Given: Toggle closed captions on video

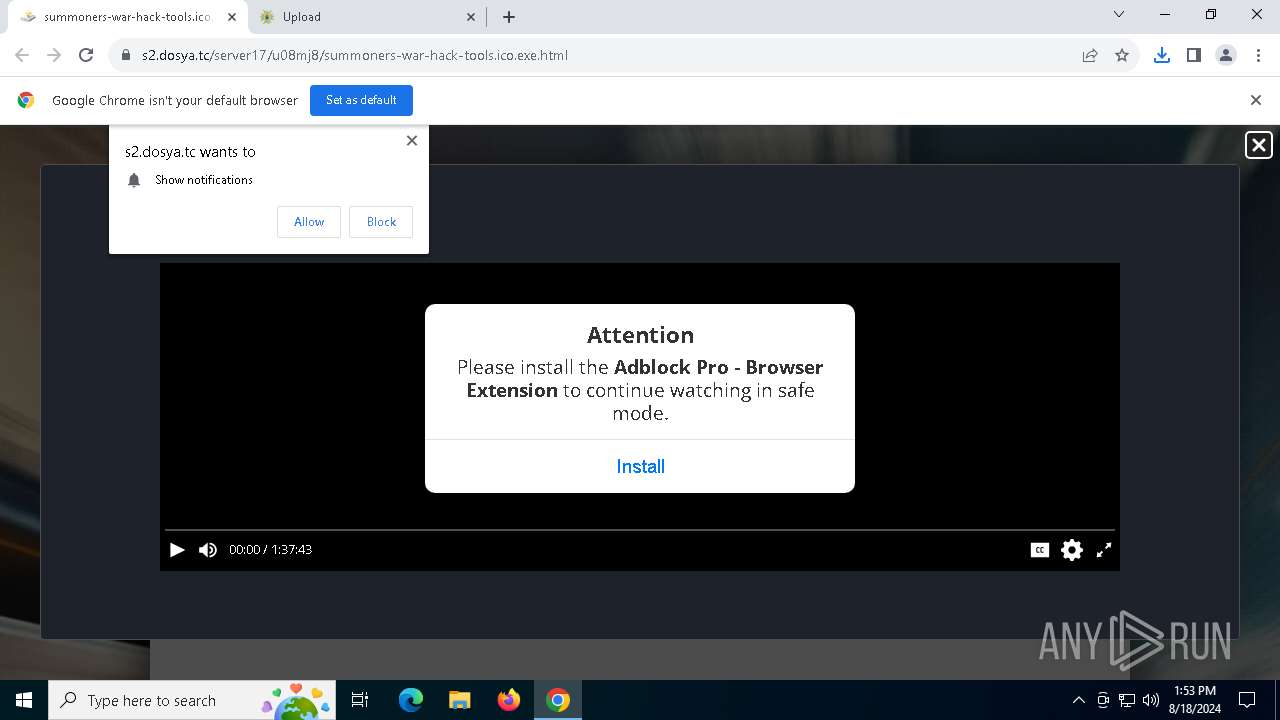Looking at the screenshot, I should pos(1040,549).
